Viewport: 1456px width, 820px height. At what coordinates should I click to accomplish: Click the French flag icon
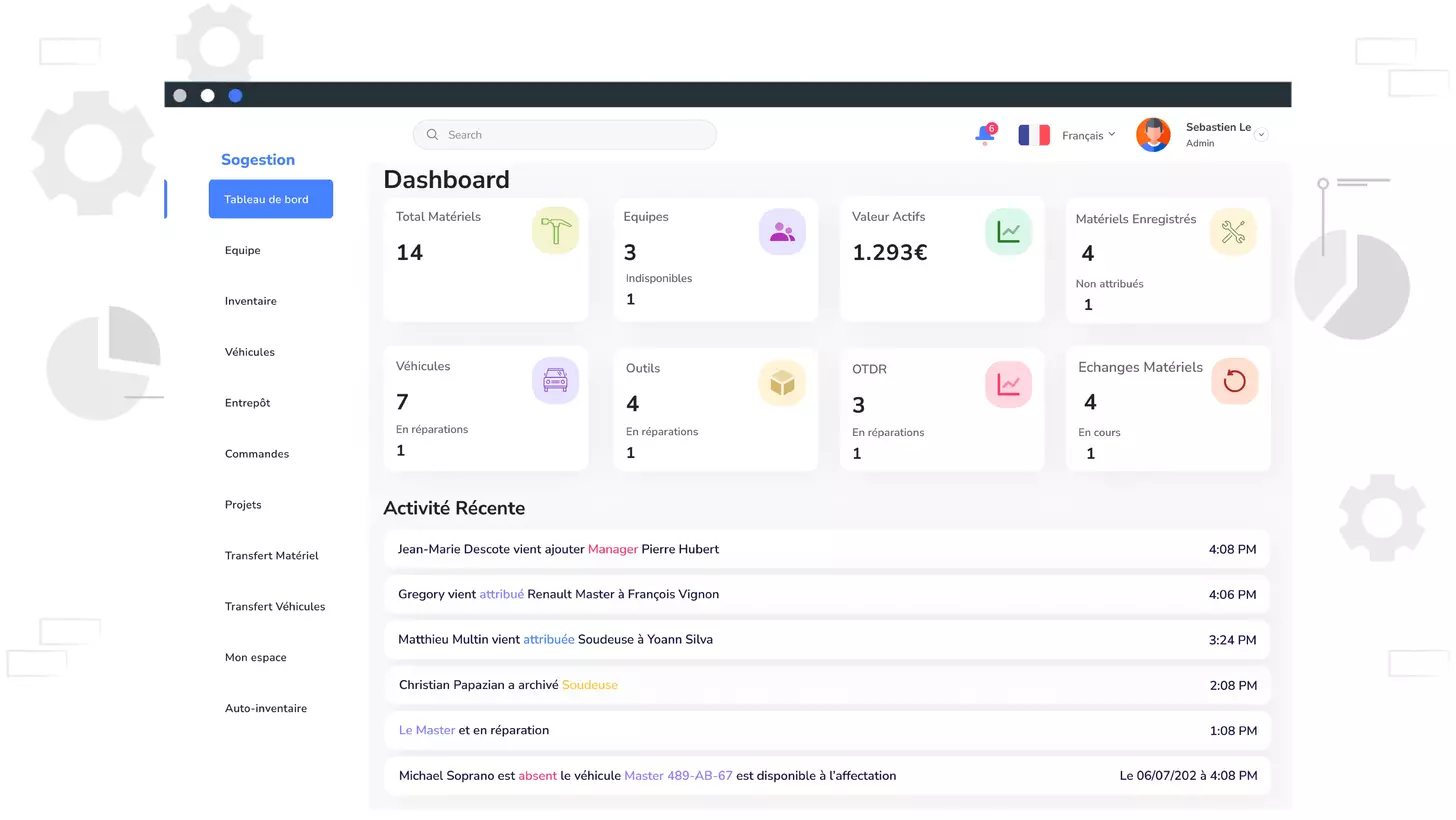pyautogui.click(x=1034, y=134)
